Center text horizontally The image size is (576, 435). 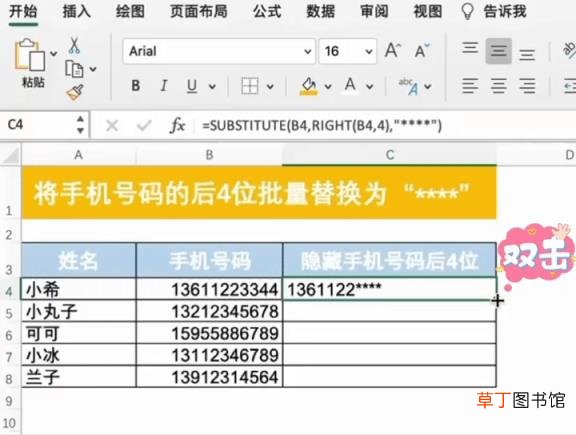(x=498, y=86)
